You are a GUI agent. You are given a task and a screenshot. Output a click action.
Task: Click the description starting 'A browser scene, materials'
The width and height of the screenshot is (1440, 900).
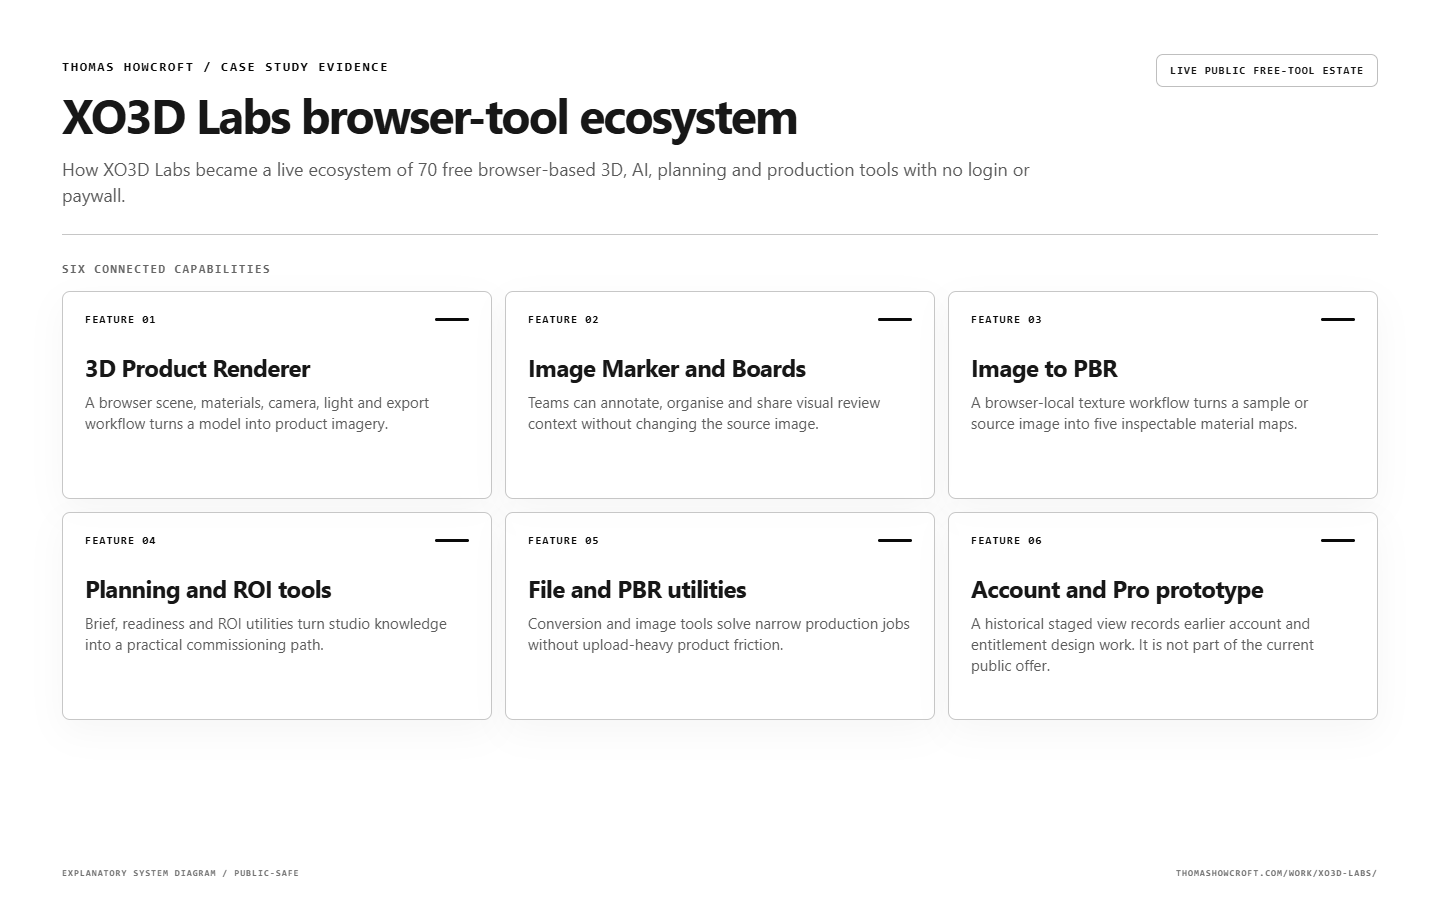(x=257, y=413)
